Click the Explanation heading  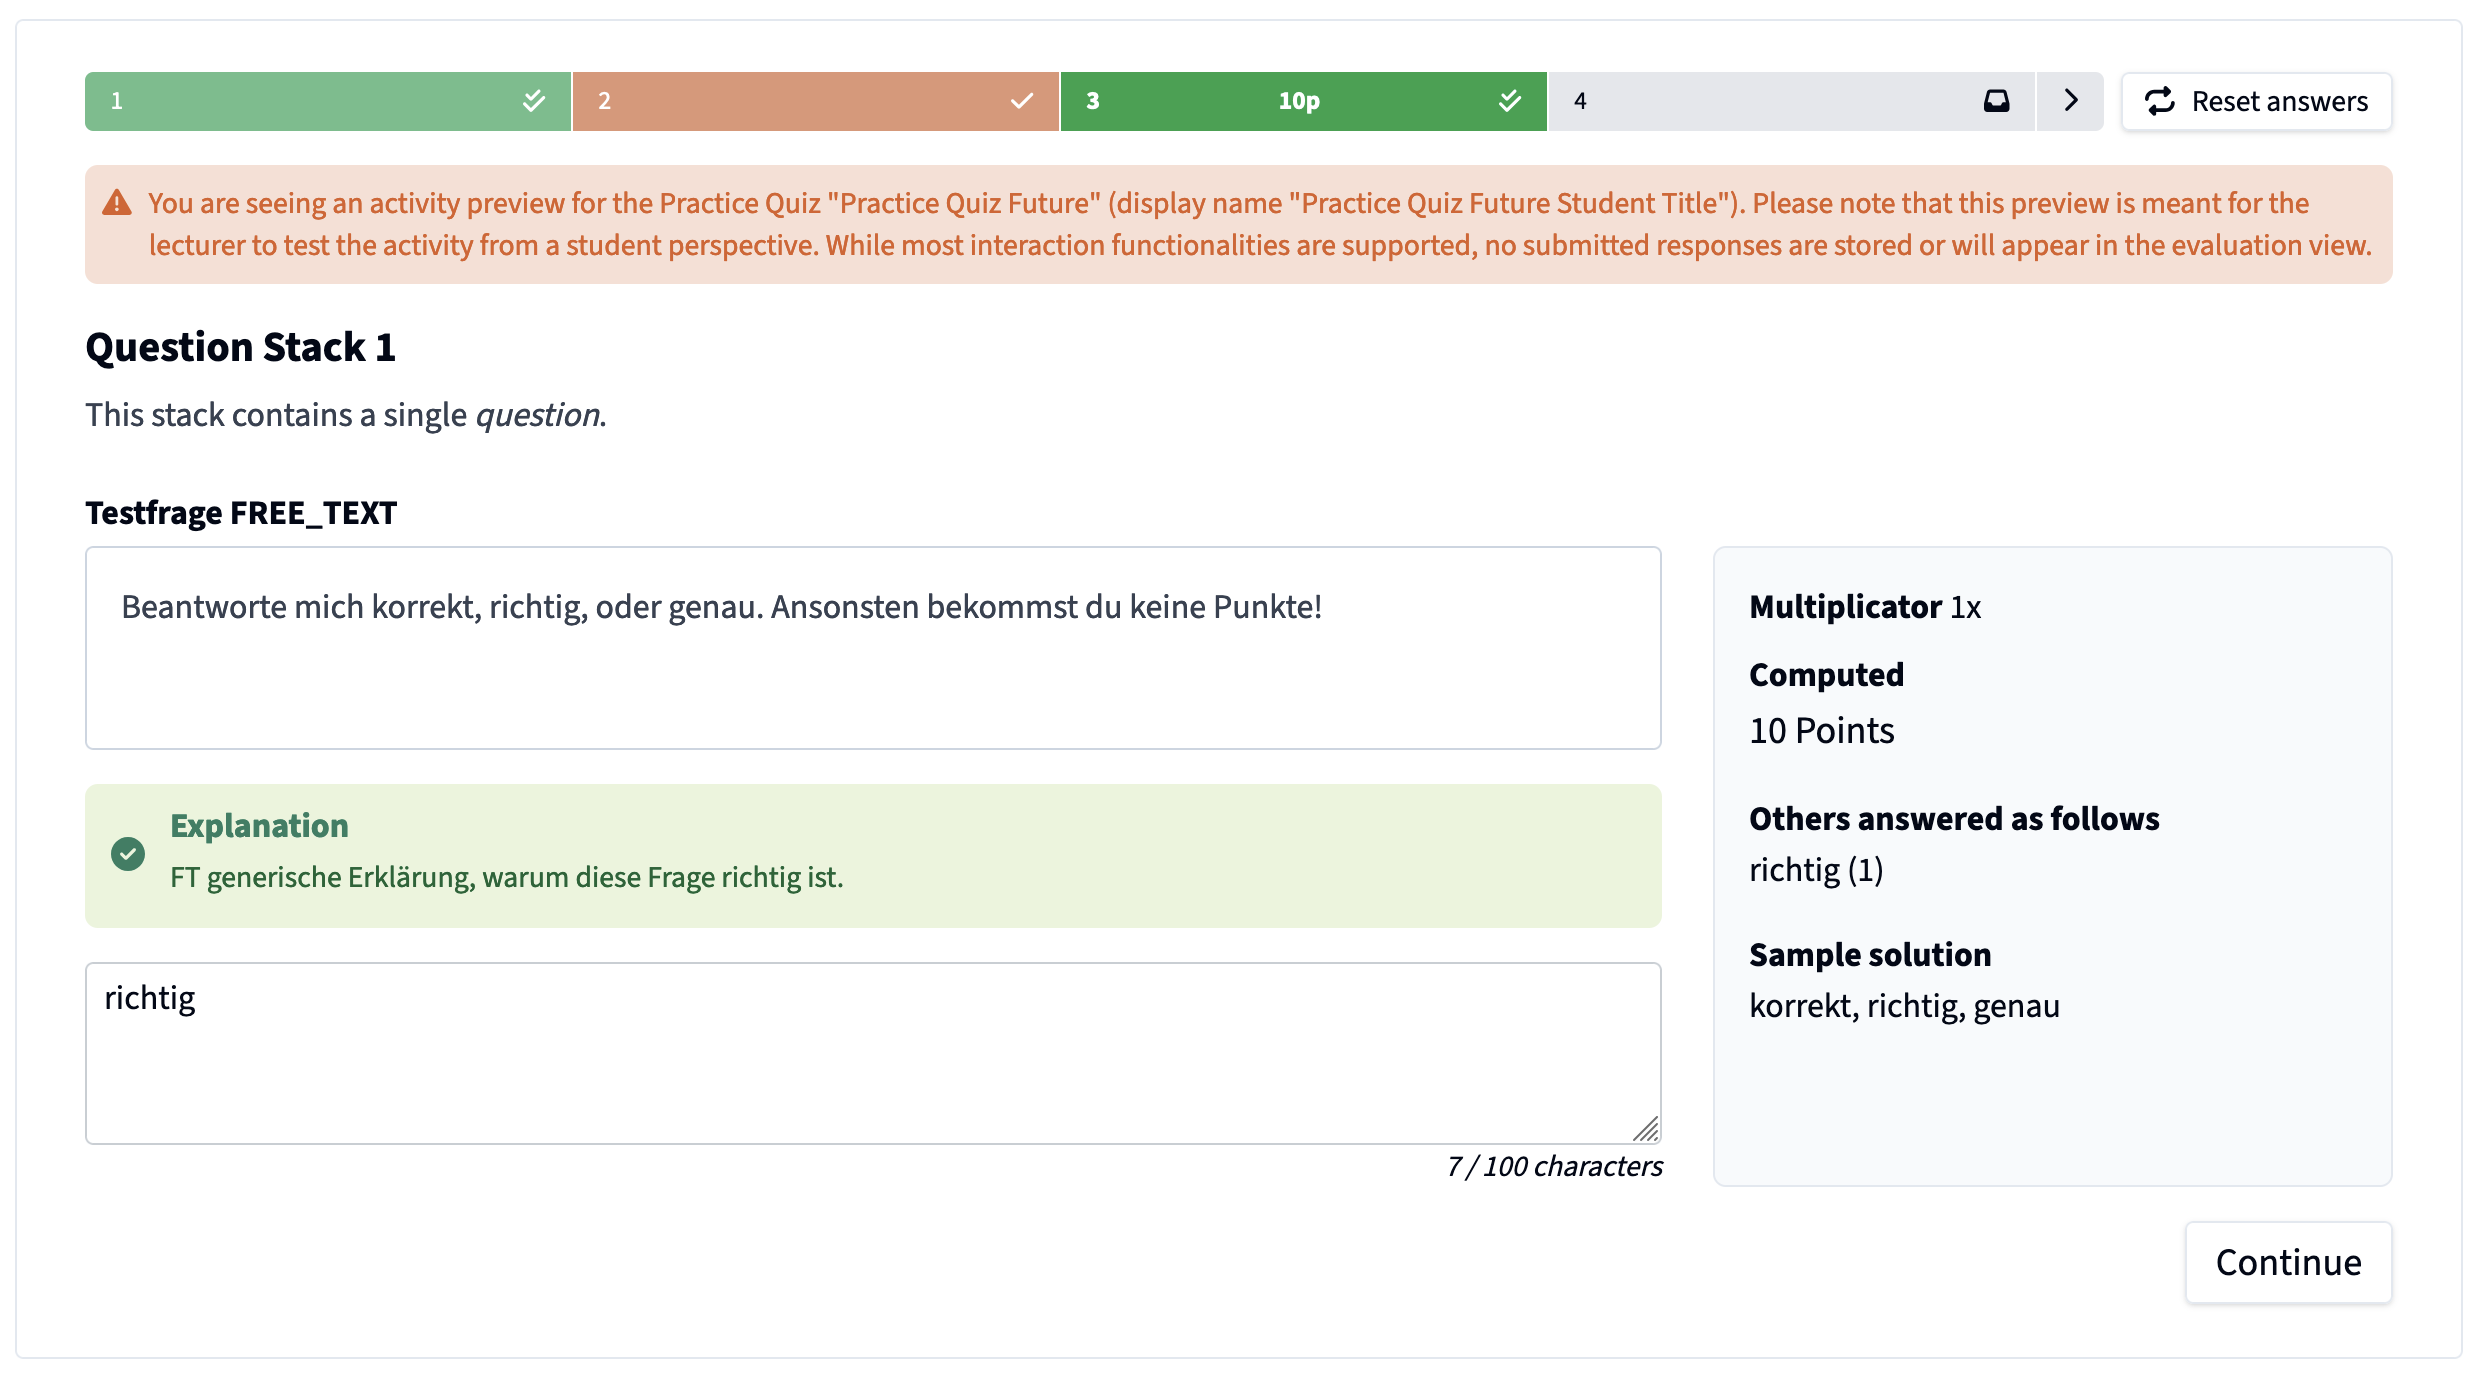(x=259, y=825)
